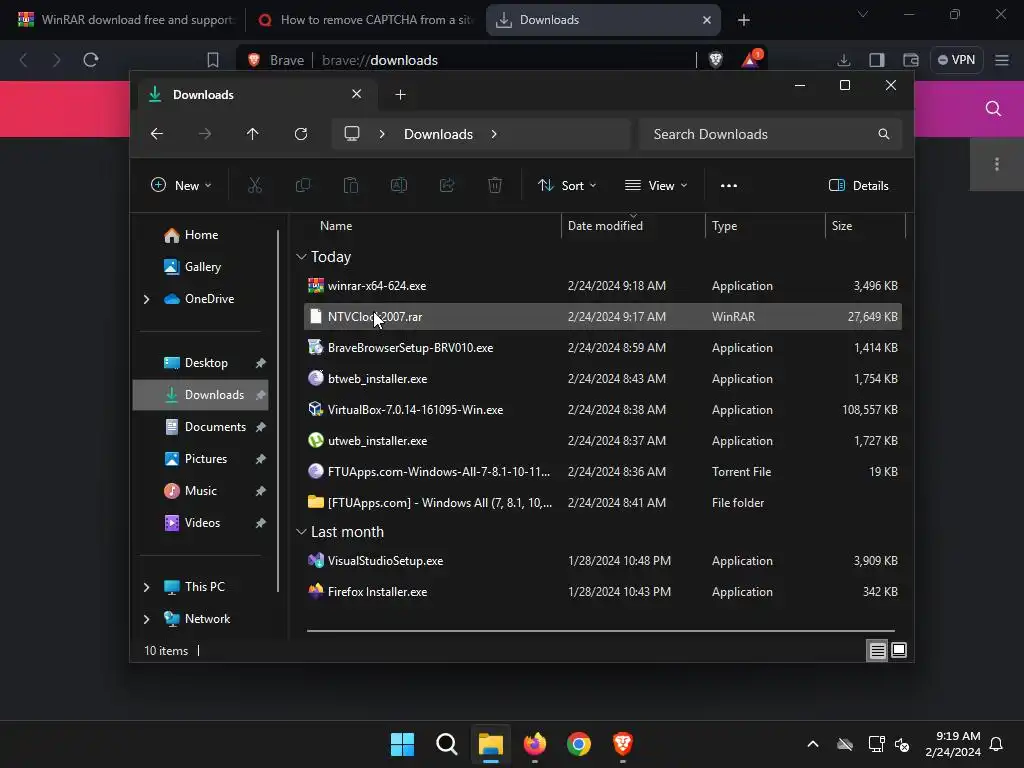Collapse the Today group
This screenshot has width=1024, height=768.
click(301, 257)
